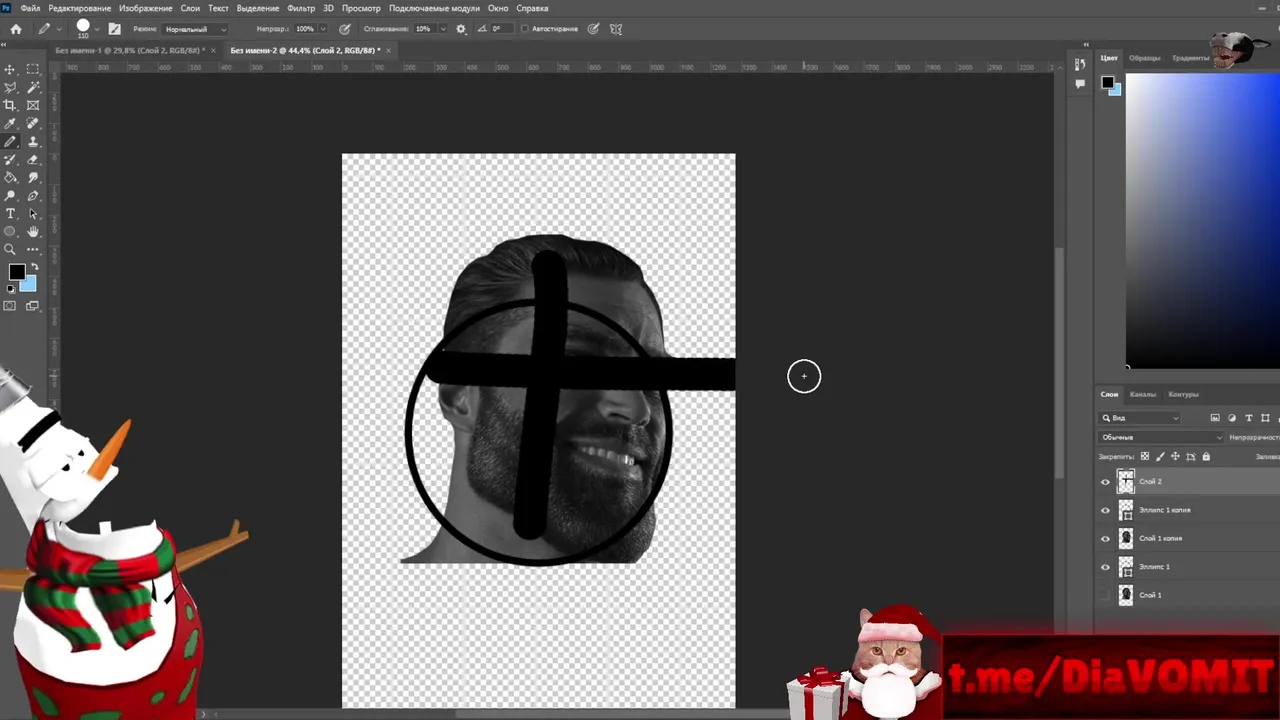Toggle pressure for size icon
Screen dimensions: 1280x720
[x=593, y=29]
